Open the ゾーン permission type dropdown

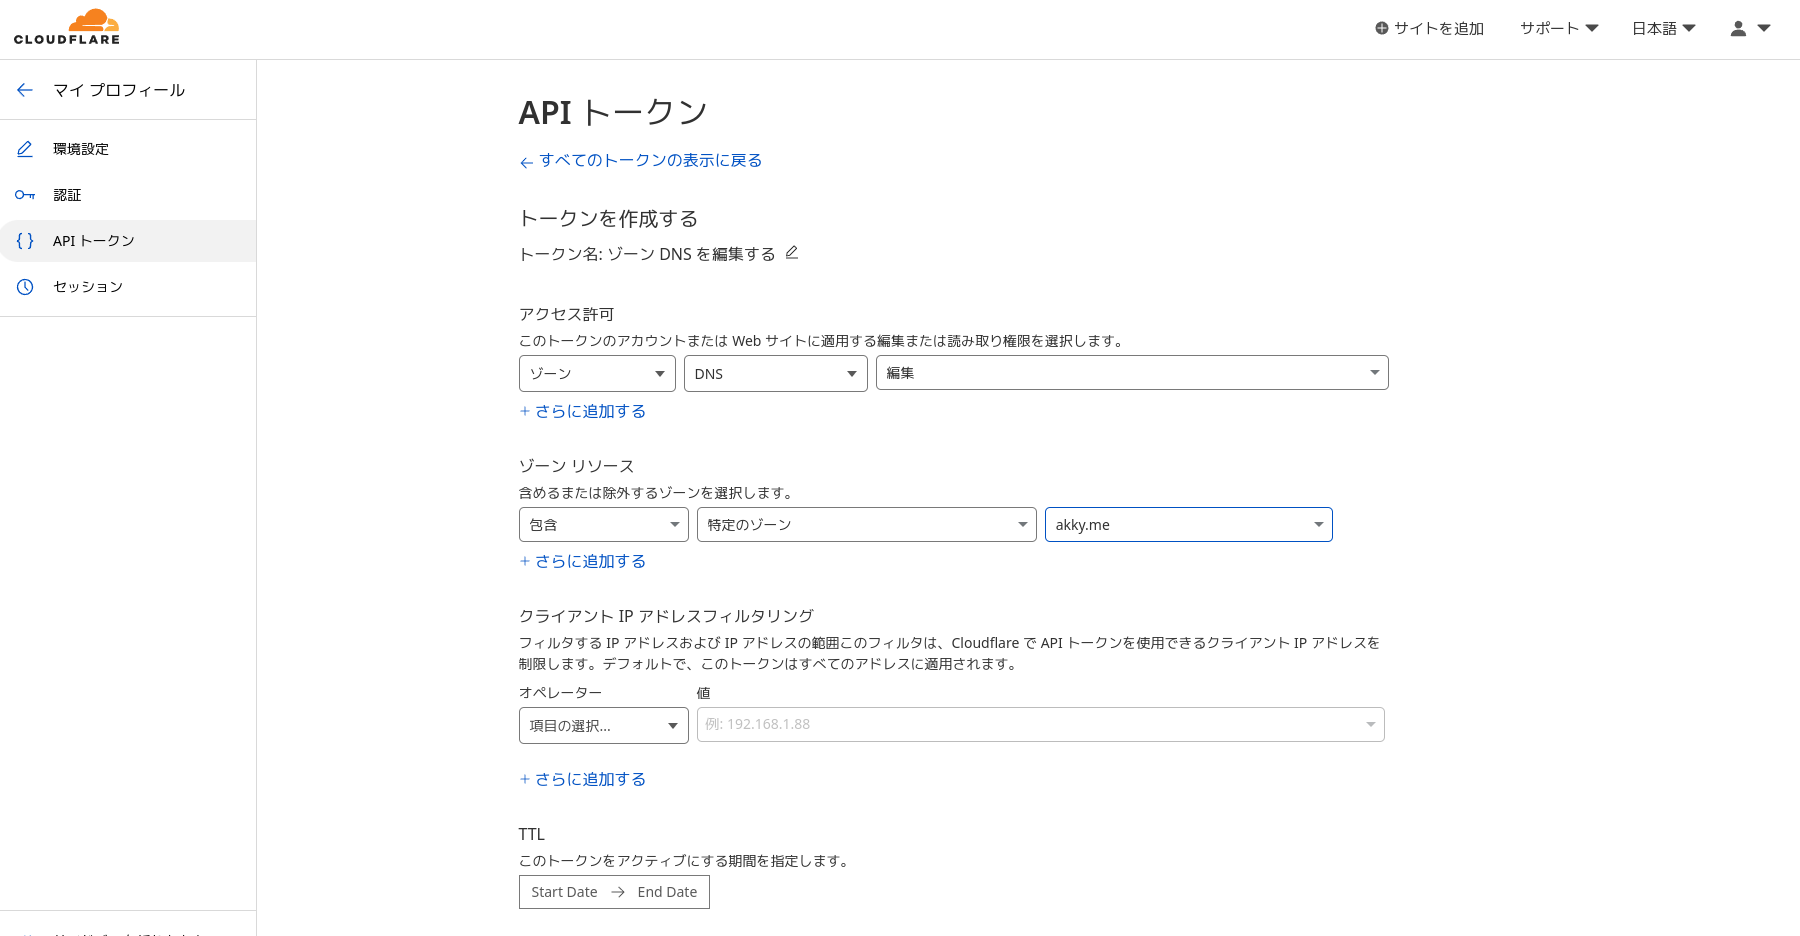[597, 373]
